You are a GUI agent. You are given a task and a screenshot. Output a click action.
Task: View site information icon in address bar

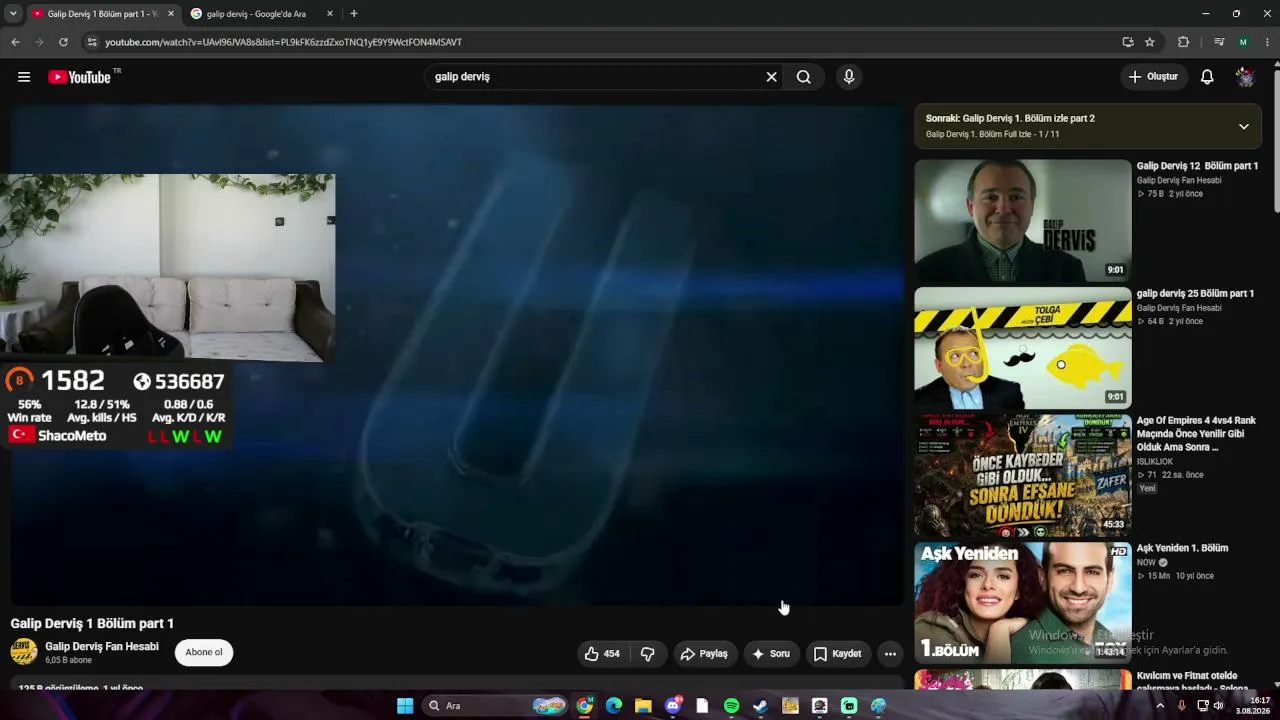92,42
